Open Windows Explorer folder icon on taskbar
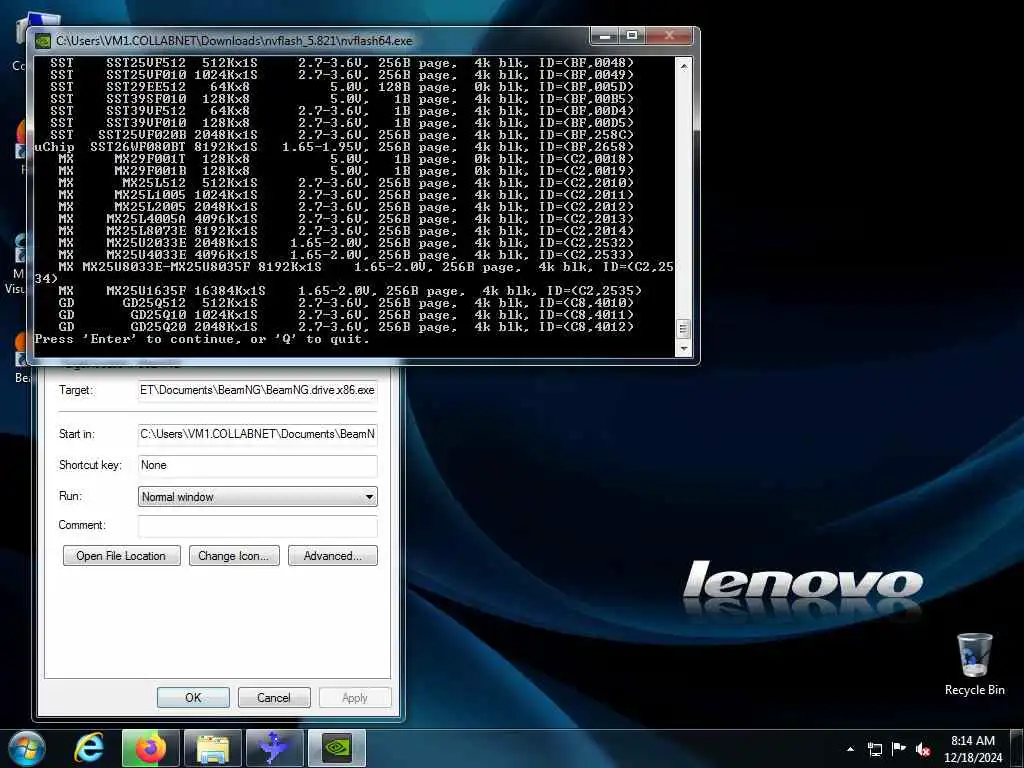 [213, 748]
